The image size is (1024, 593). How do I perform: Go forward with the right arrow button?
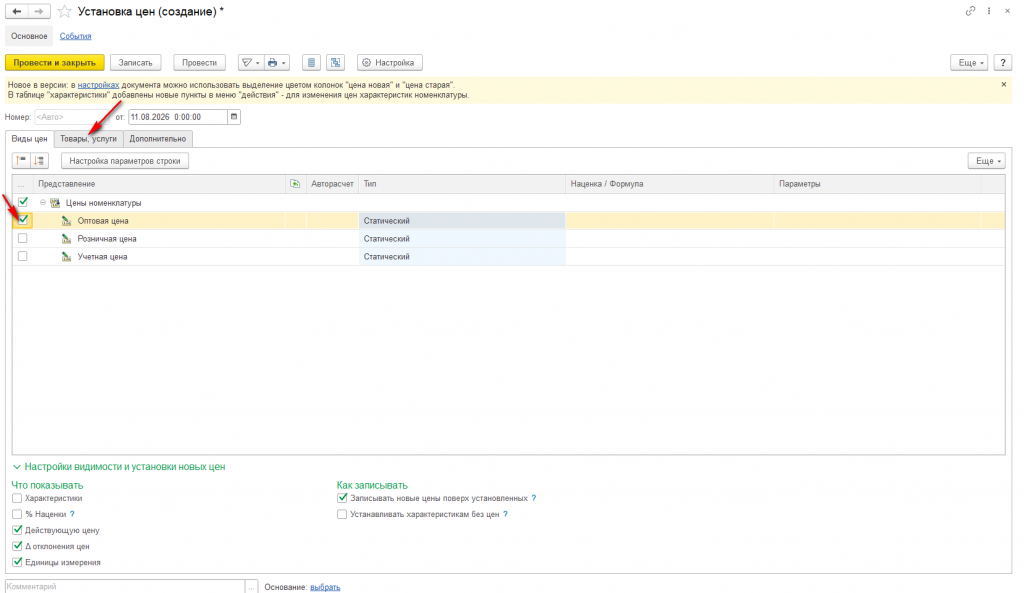(39, 11)
